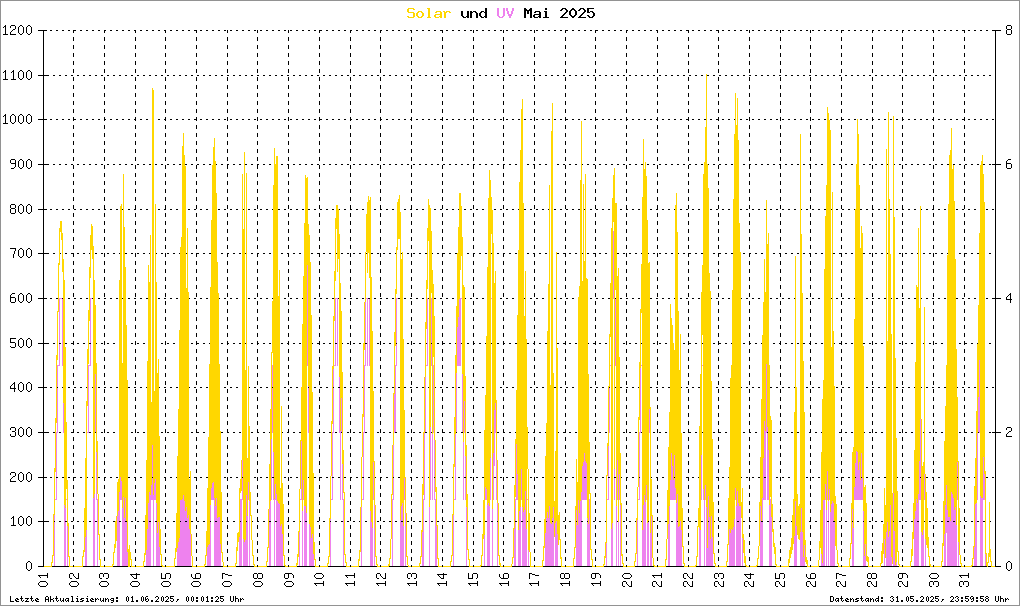
Task: Click day label 21 on the x-axis
Action: [x=657, y=579]
